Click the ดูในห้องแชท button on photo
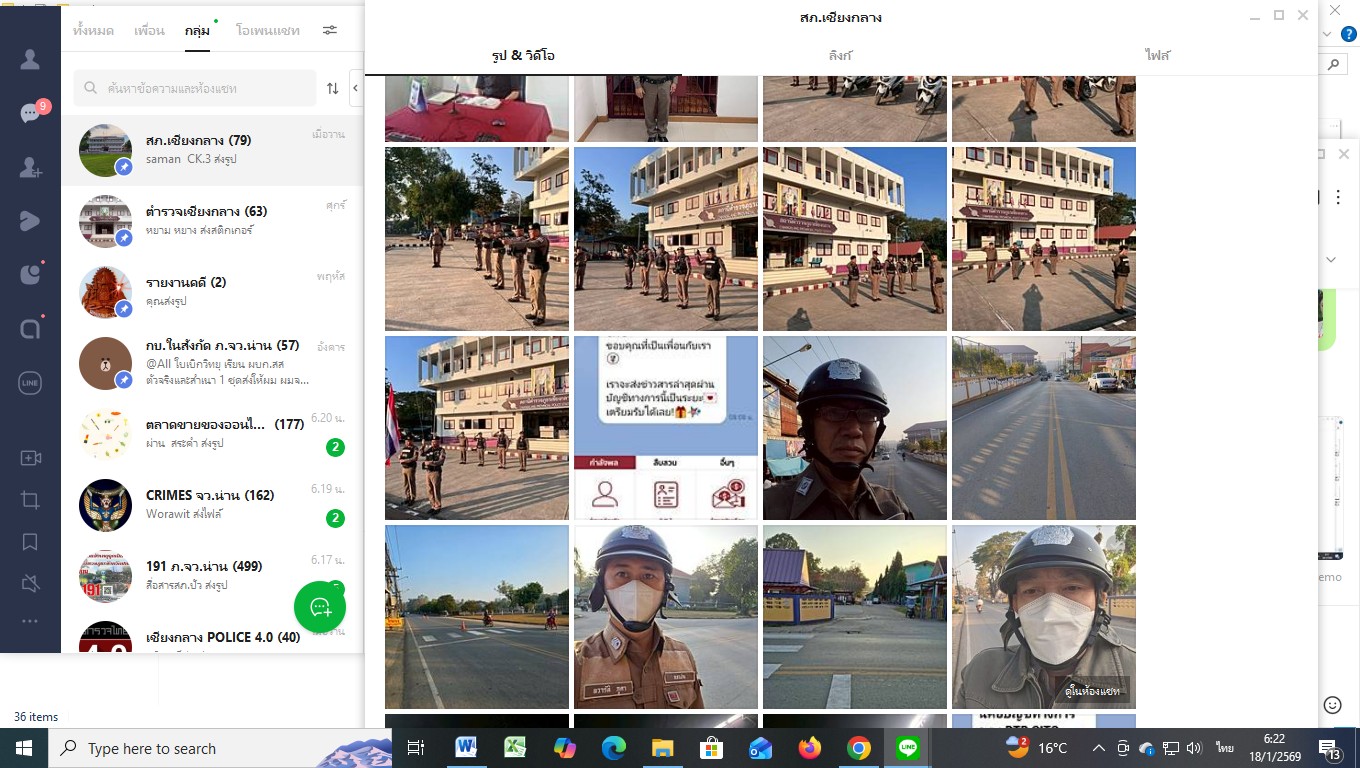1360x768 pixels. (x=1092, y=691)
